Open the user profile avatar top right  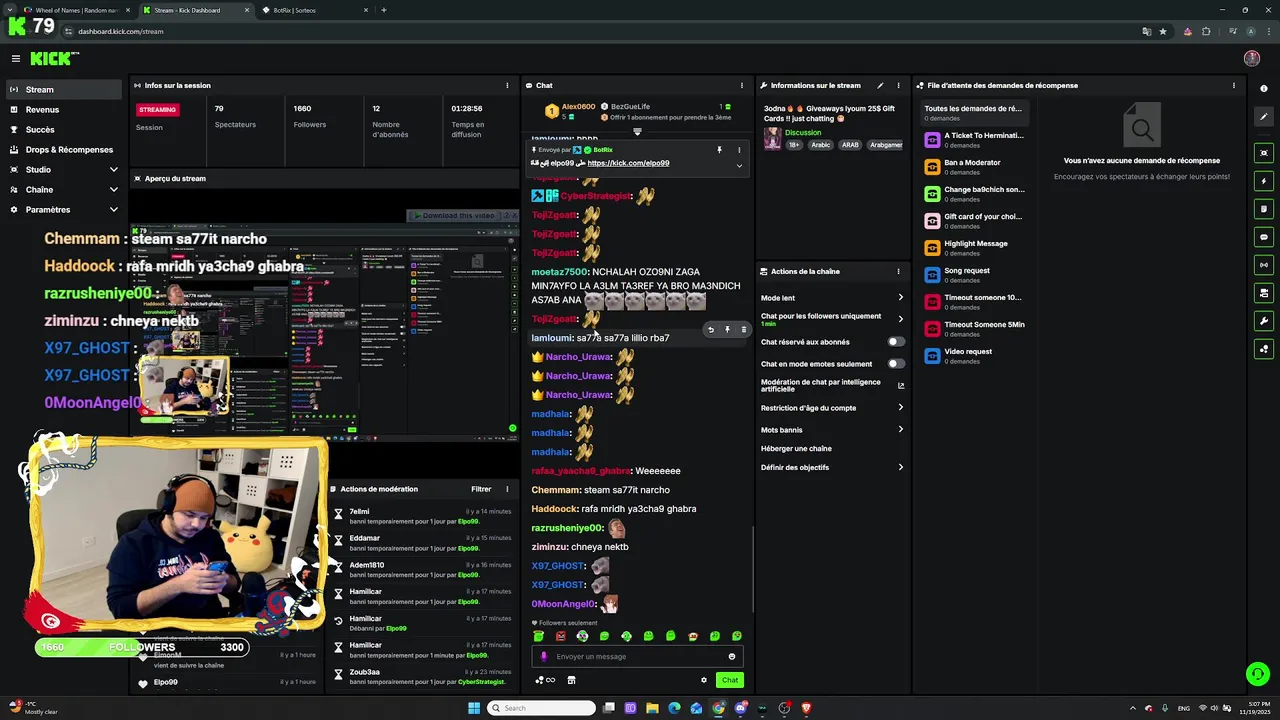pos(1252,58)
